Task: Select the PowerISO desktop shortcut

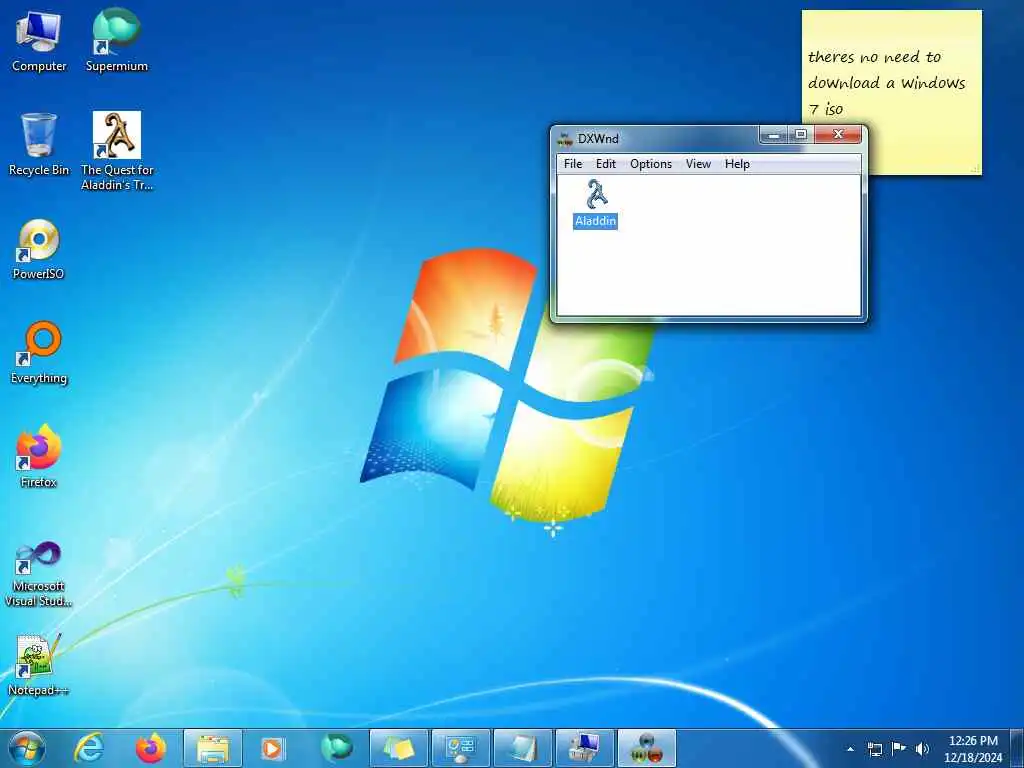Action: 39,249
